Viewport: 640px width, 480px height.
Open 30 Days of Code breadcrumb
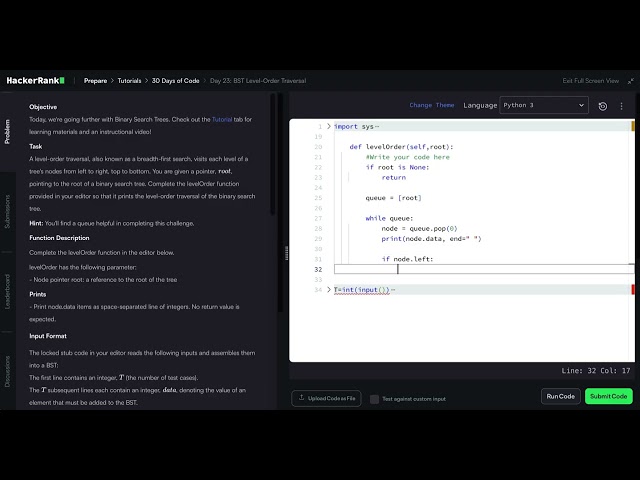click(176, 81)
